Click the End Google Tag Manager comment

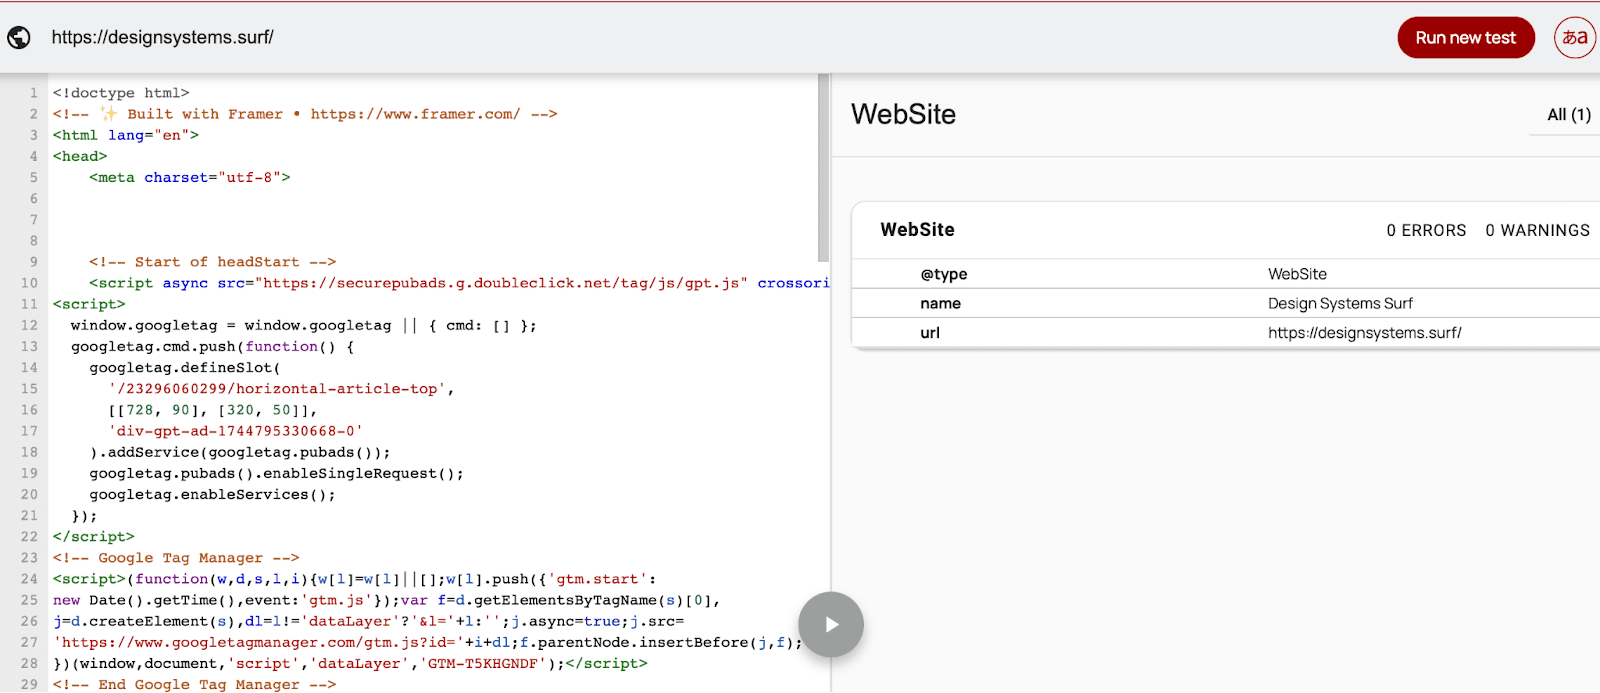tap(194, 684)
